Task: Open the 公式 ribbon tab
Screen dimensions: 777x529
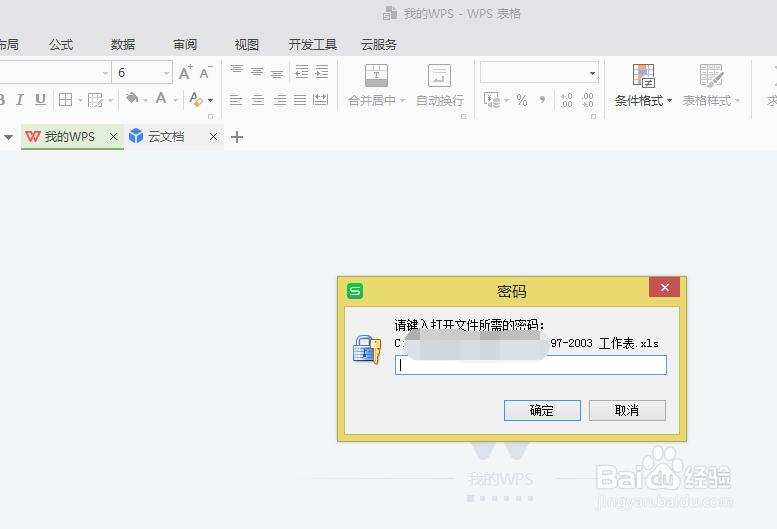Action: pyautogui.click(x=61, y=45)
